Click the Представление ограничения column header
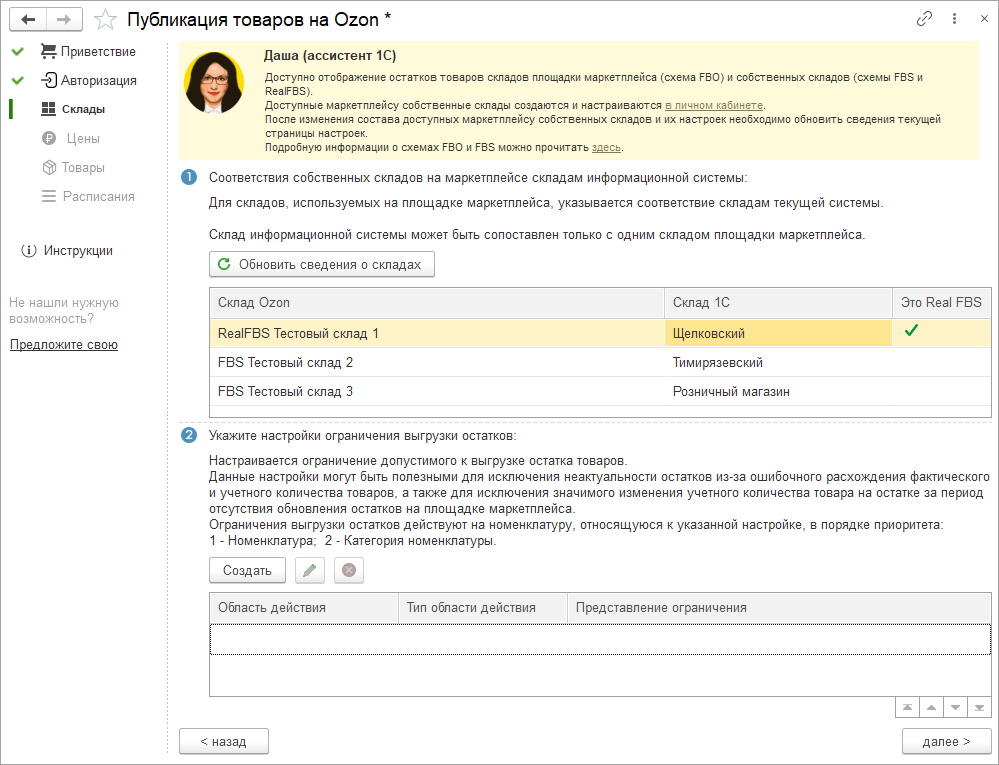This screenshot has height=765, width=999. click(779, 608)
